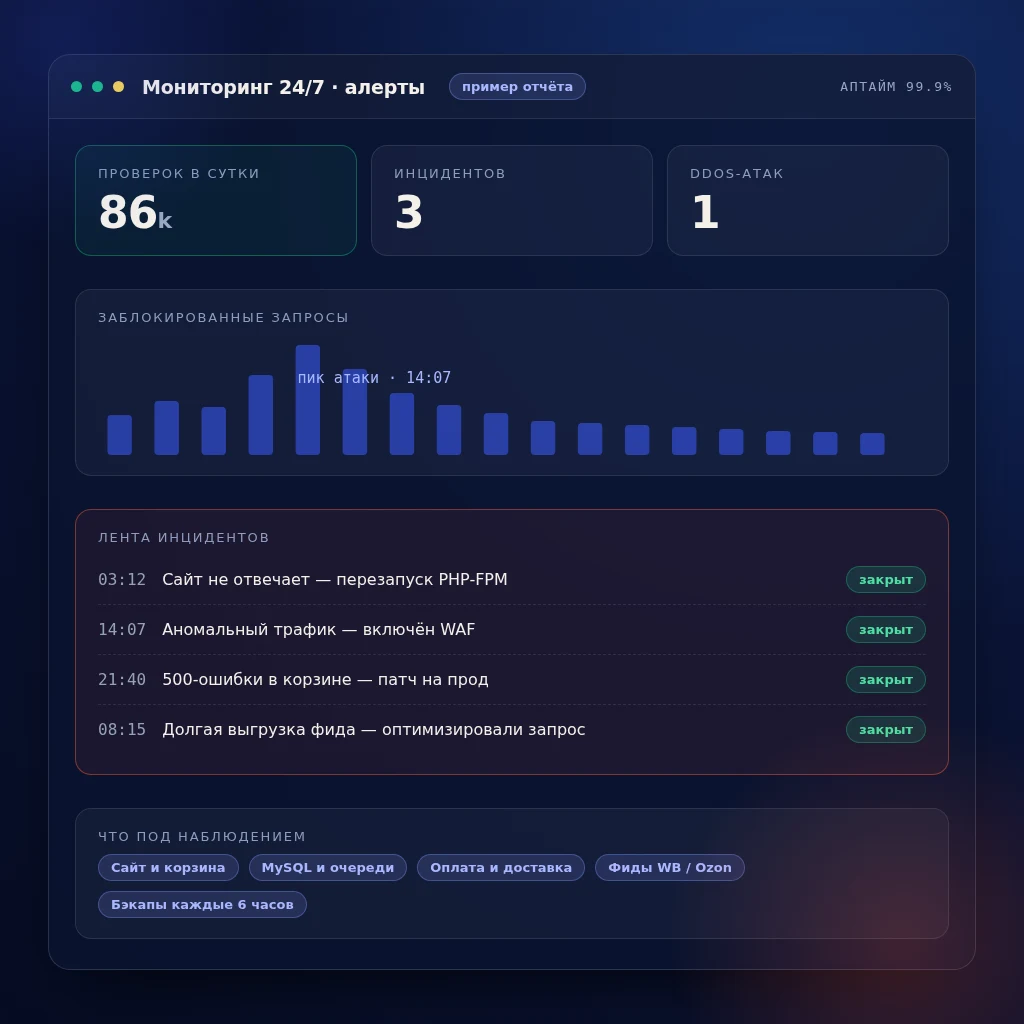
Task: Click the 'Мониторинг 24/7 · алерты' title
Action: point(283,87)
